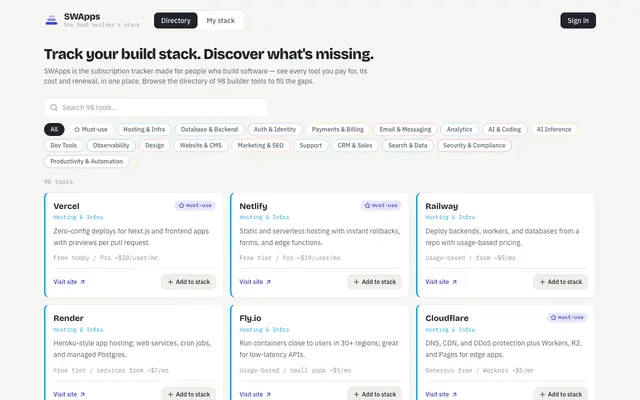This screenshot has width=640, height=400.
Task: Click the 'Hosting & Infra' label under Railway
Action: click(x=450, y=218)
